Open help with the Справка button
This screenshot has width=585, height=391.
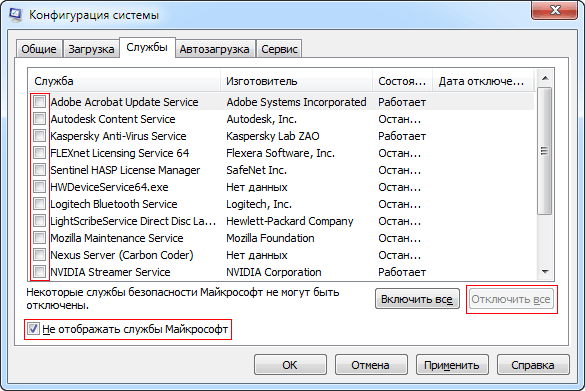[x=533, y=365]
